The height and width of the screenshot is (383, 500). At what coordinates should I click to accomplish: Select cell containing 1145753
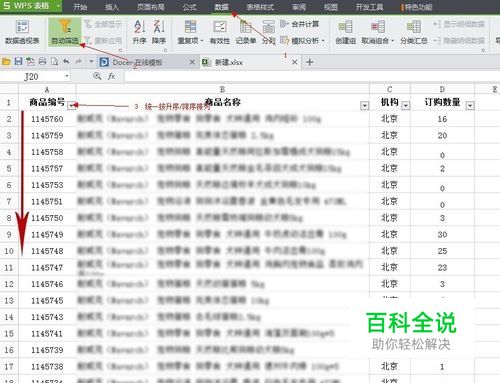[x=47, y=185]
